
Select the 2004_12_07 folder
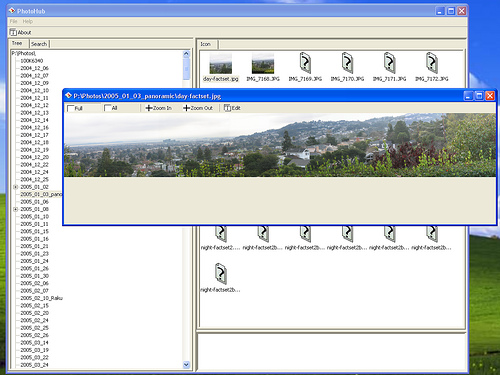(x=34, y=76)
